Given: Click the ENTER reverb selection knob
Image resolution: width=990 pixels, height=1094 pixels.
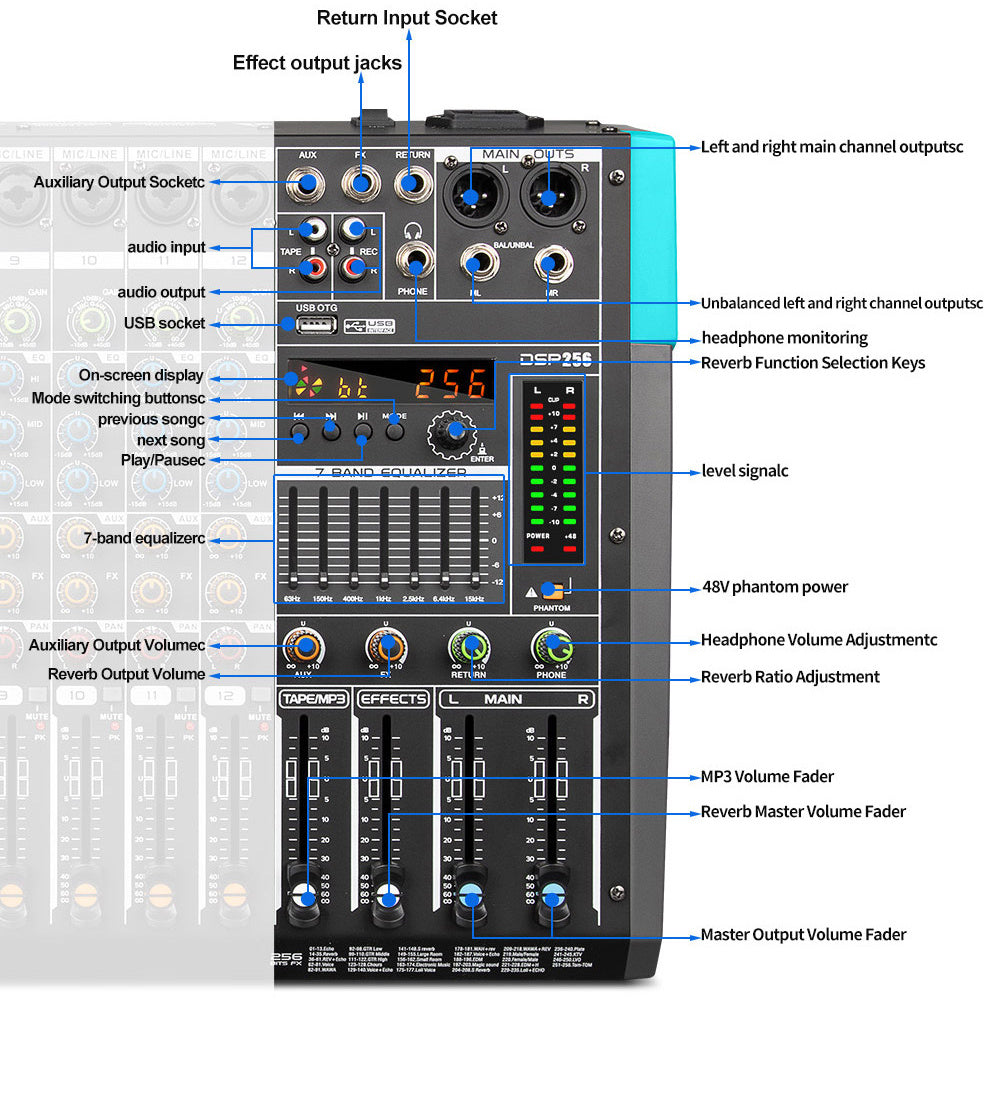Looking at the screenshot, I should tap(453, 433).
